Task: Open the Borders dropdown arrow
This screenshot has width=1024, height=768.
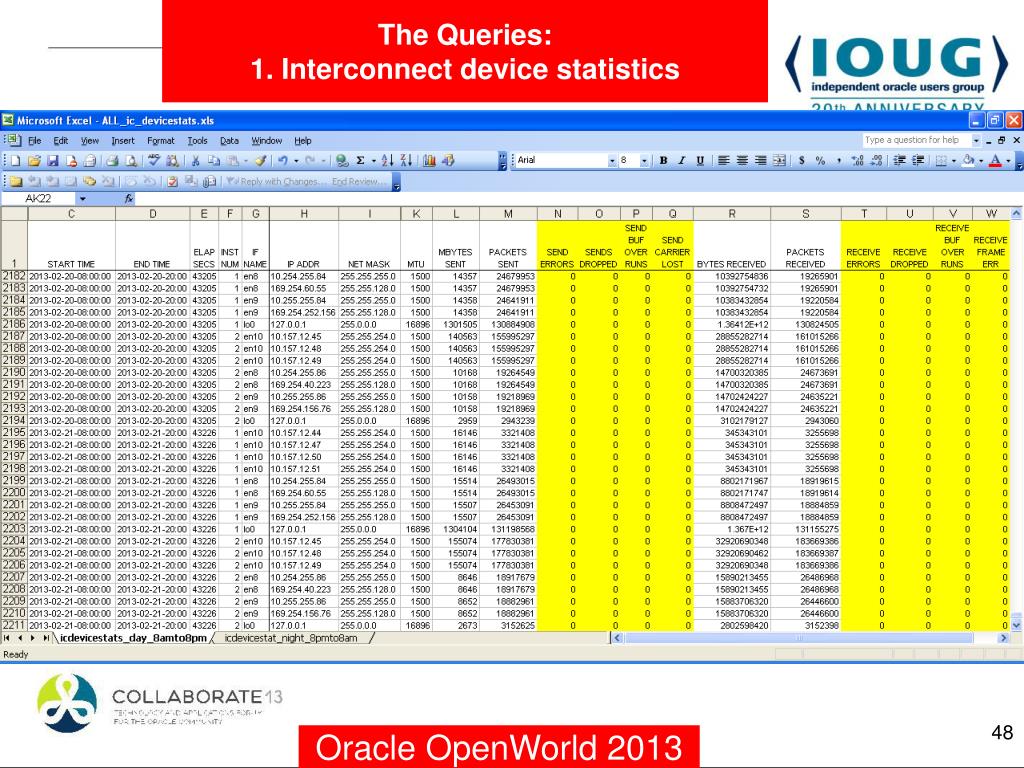Action: click(x=953, y=161)
